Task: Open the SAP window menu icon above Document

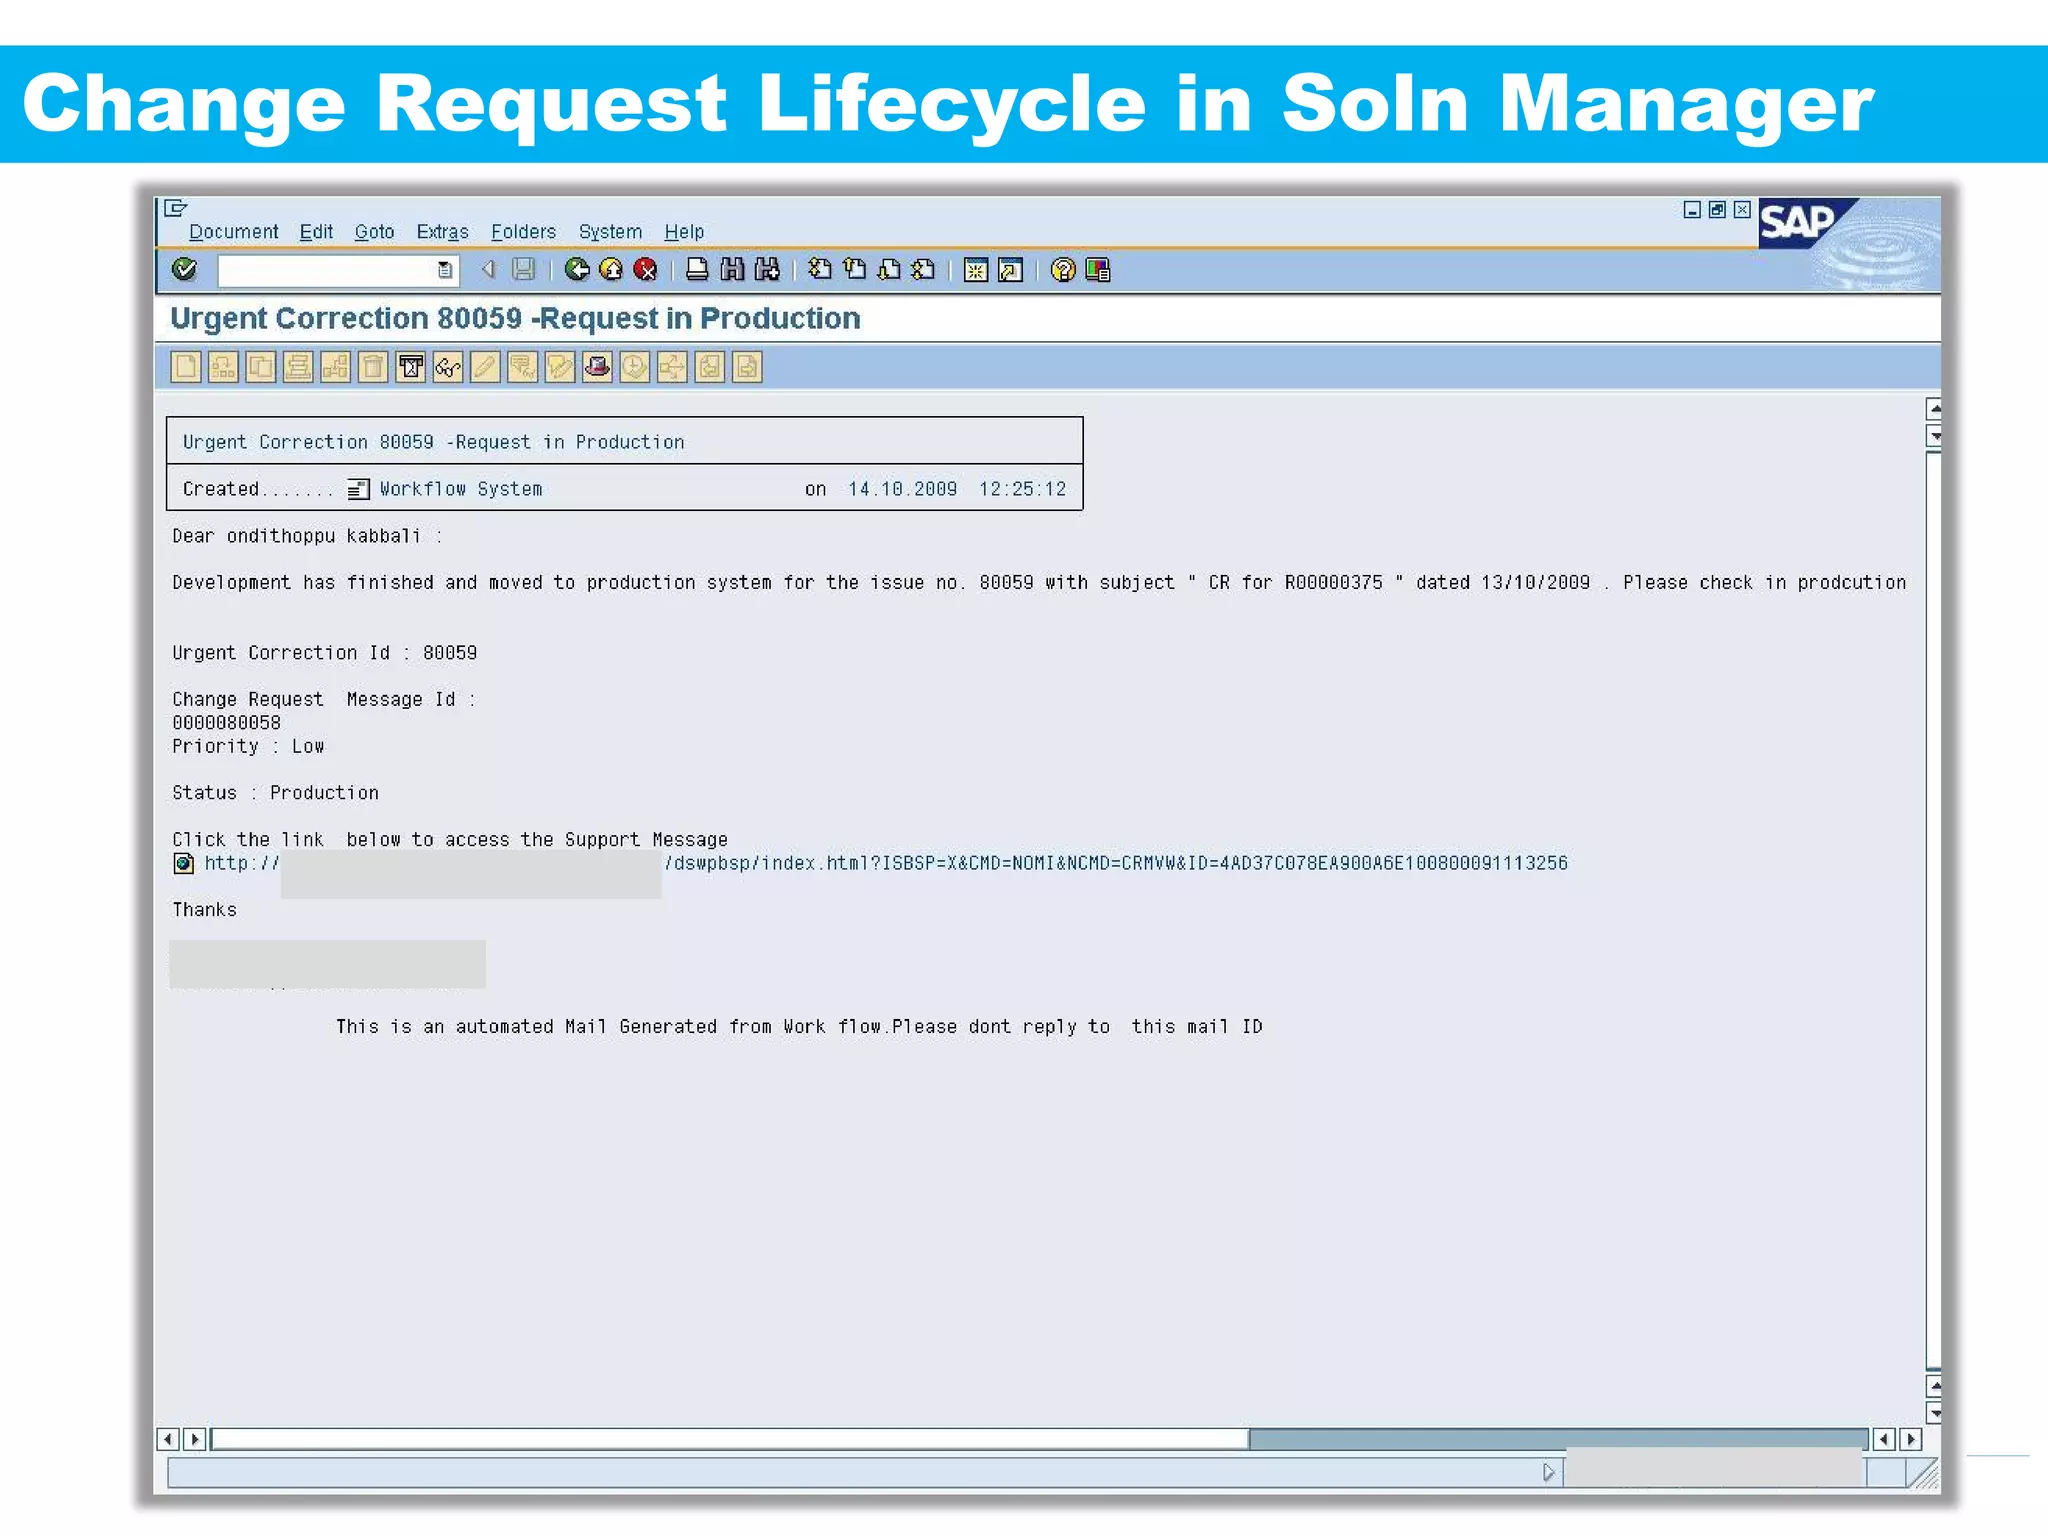Action: (x=176, y=208)
